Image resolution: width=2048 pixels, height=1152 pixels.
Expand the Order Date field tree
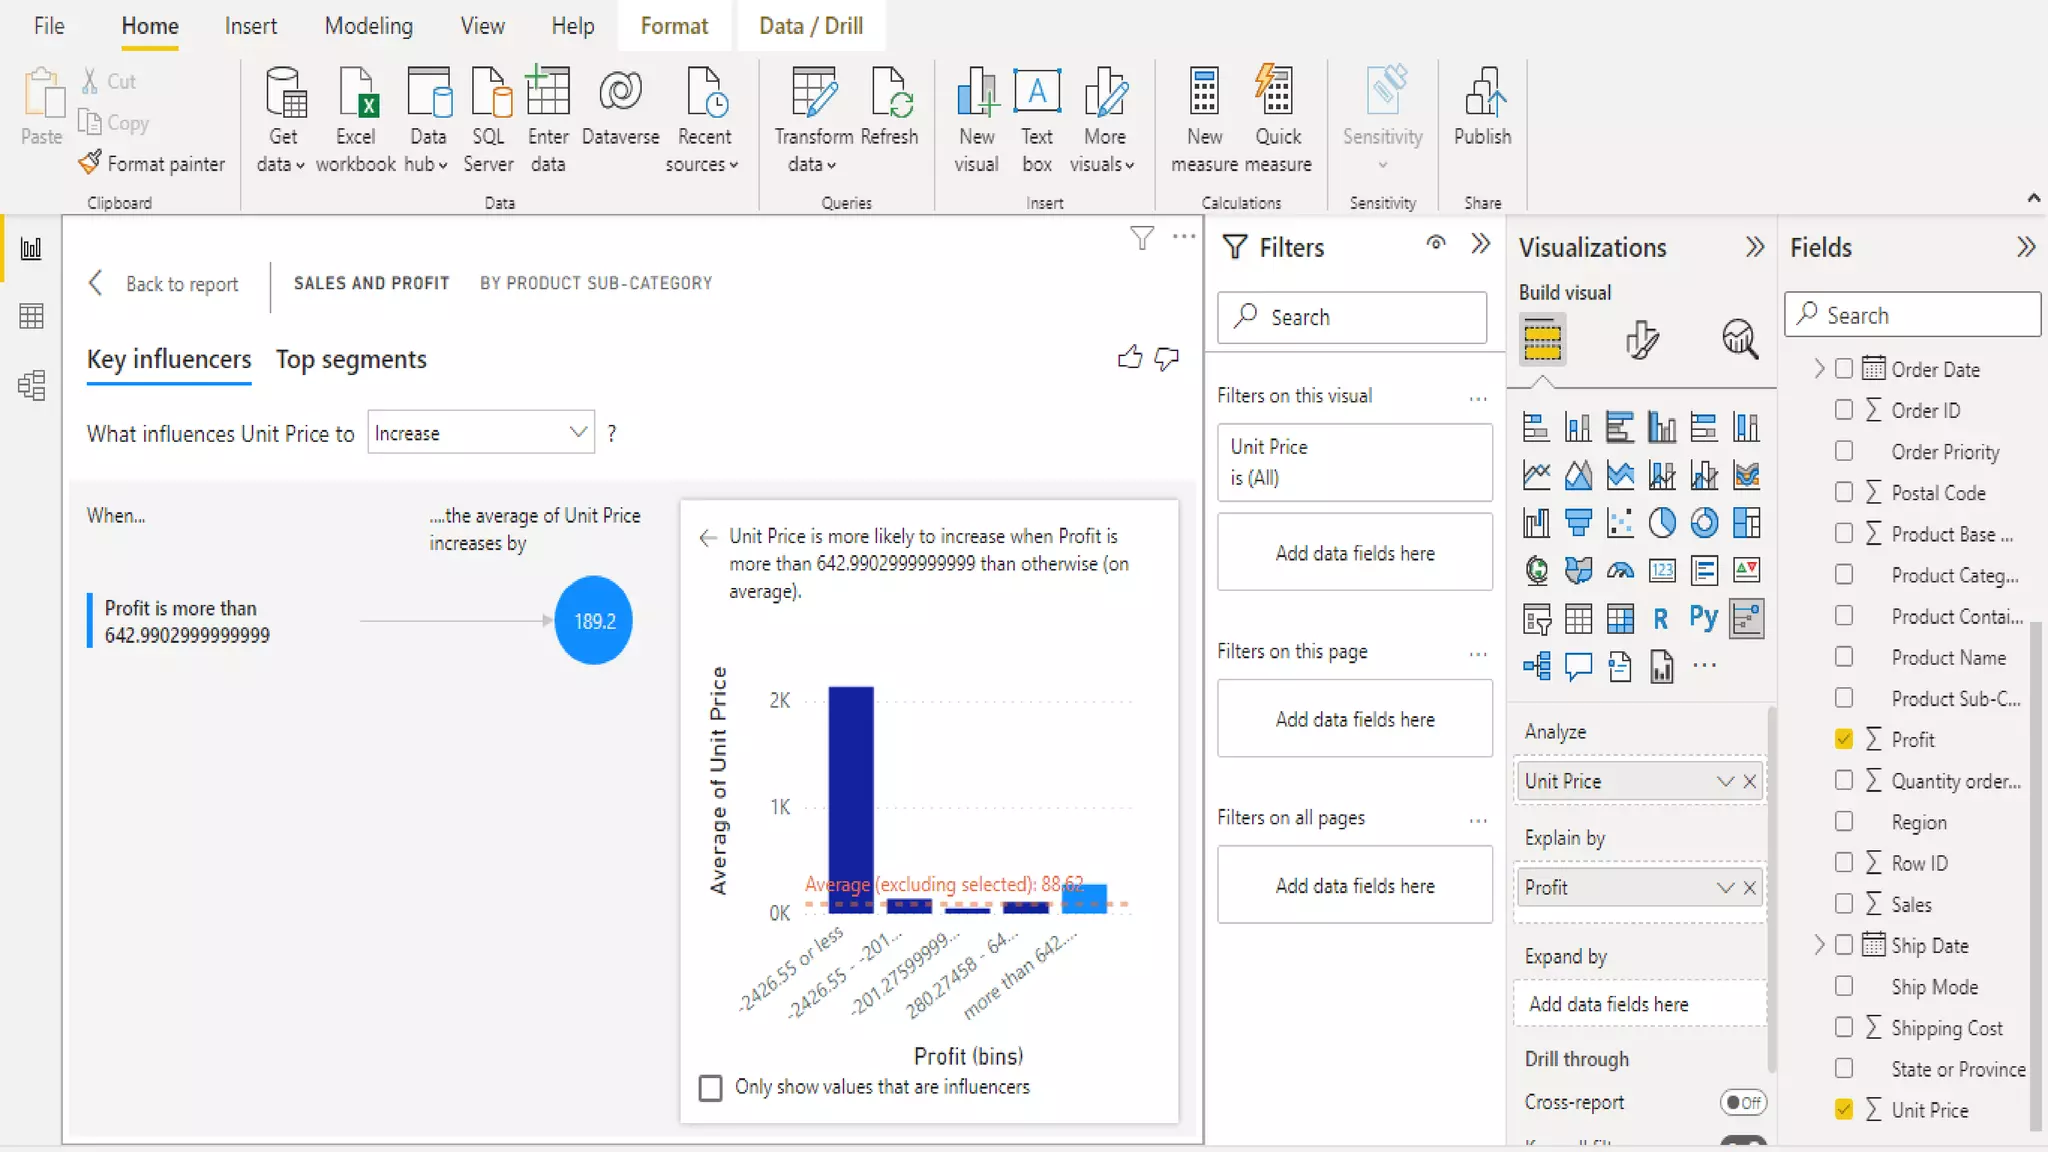pyautogui.click(x=1819, y=369)
